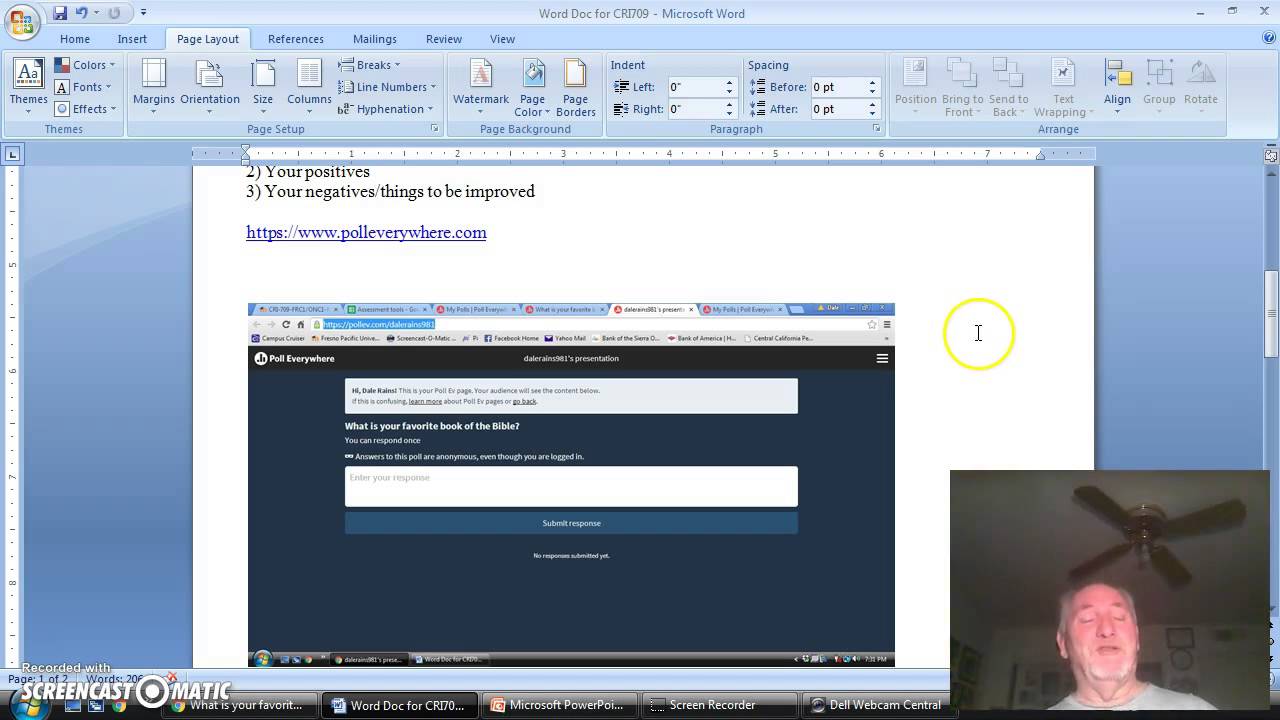Switch to Microsoft PowerPoint taskbar button
Image resolution: width=1280 pixels, height=720 pixels.
[558, 705]
